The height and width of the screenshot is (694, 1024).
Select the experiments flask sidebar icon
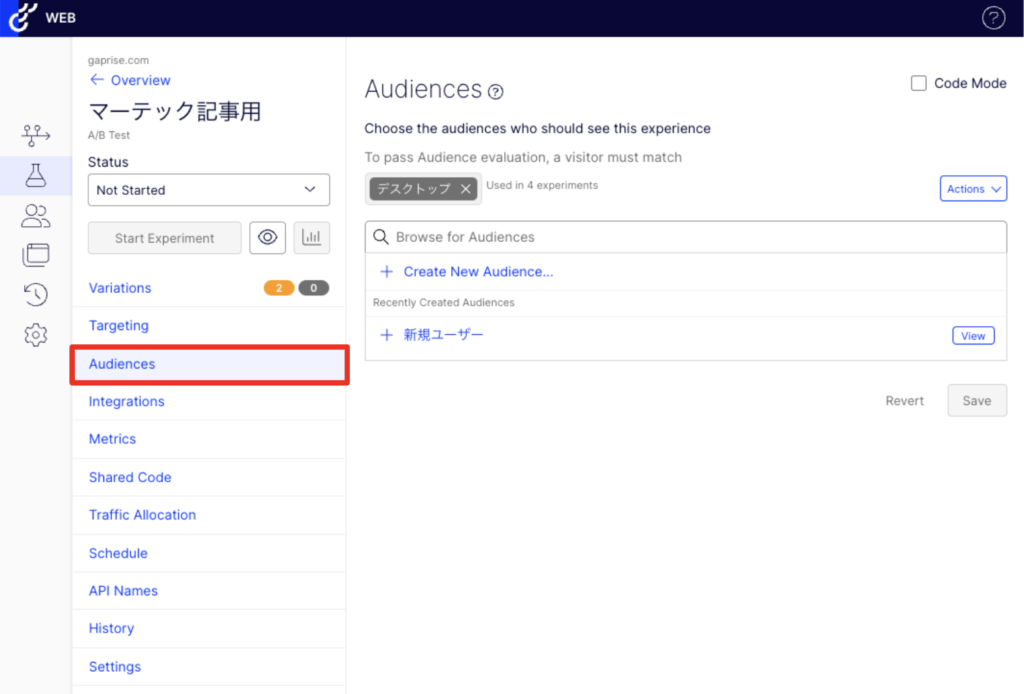pyautogui.click(x=36, y=176)
